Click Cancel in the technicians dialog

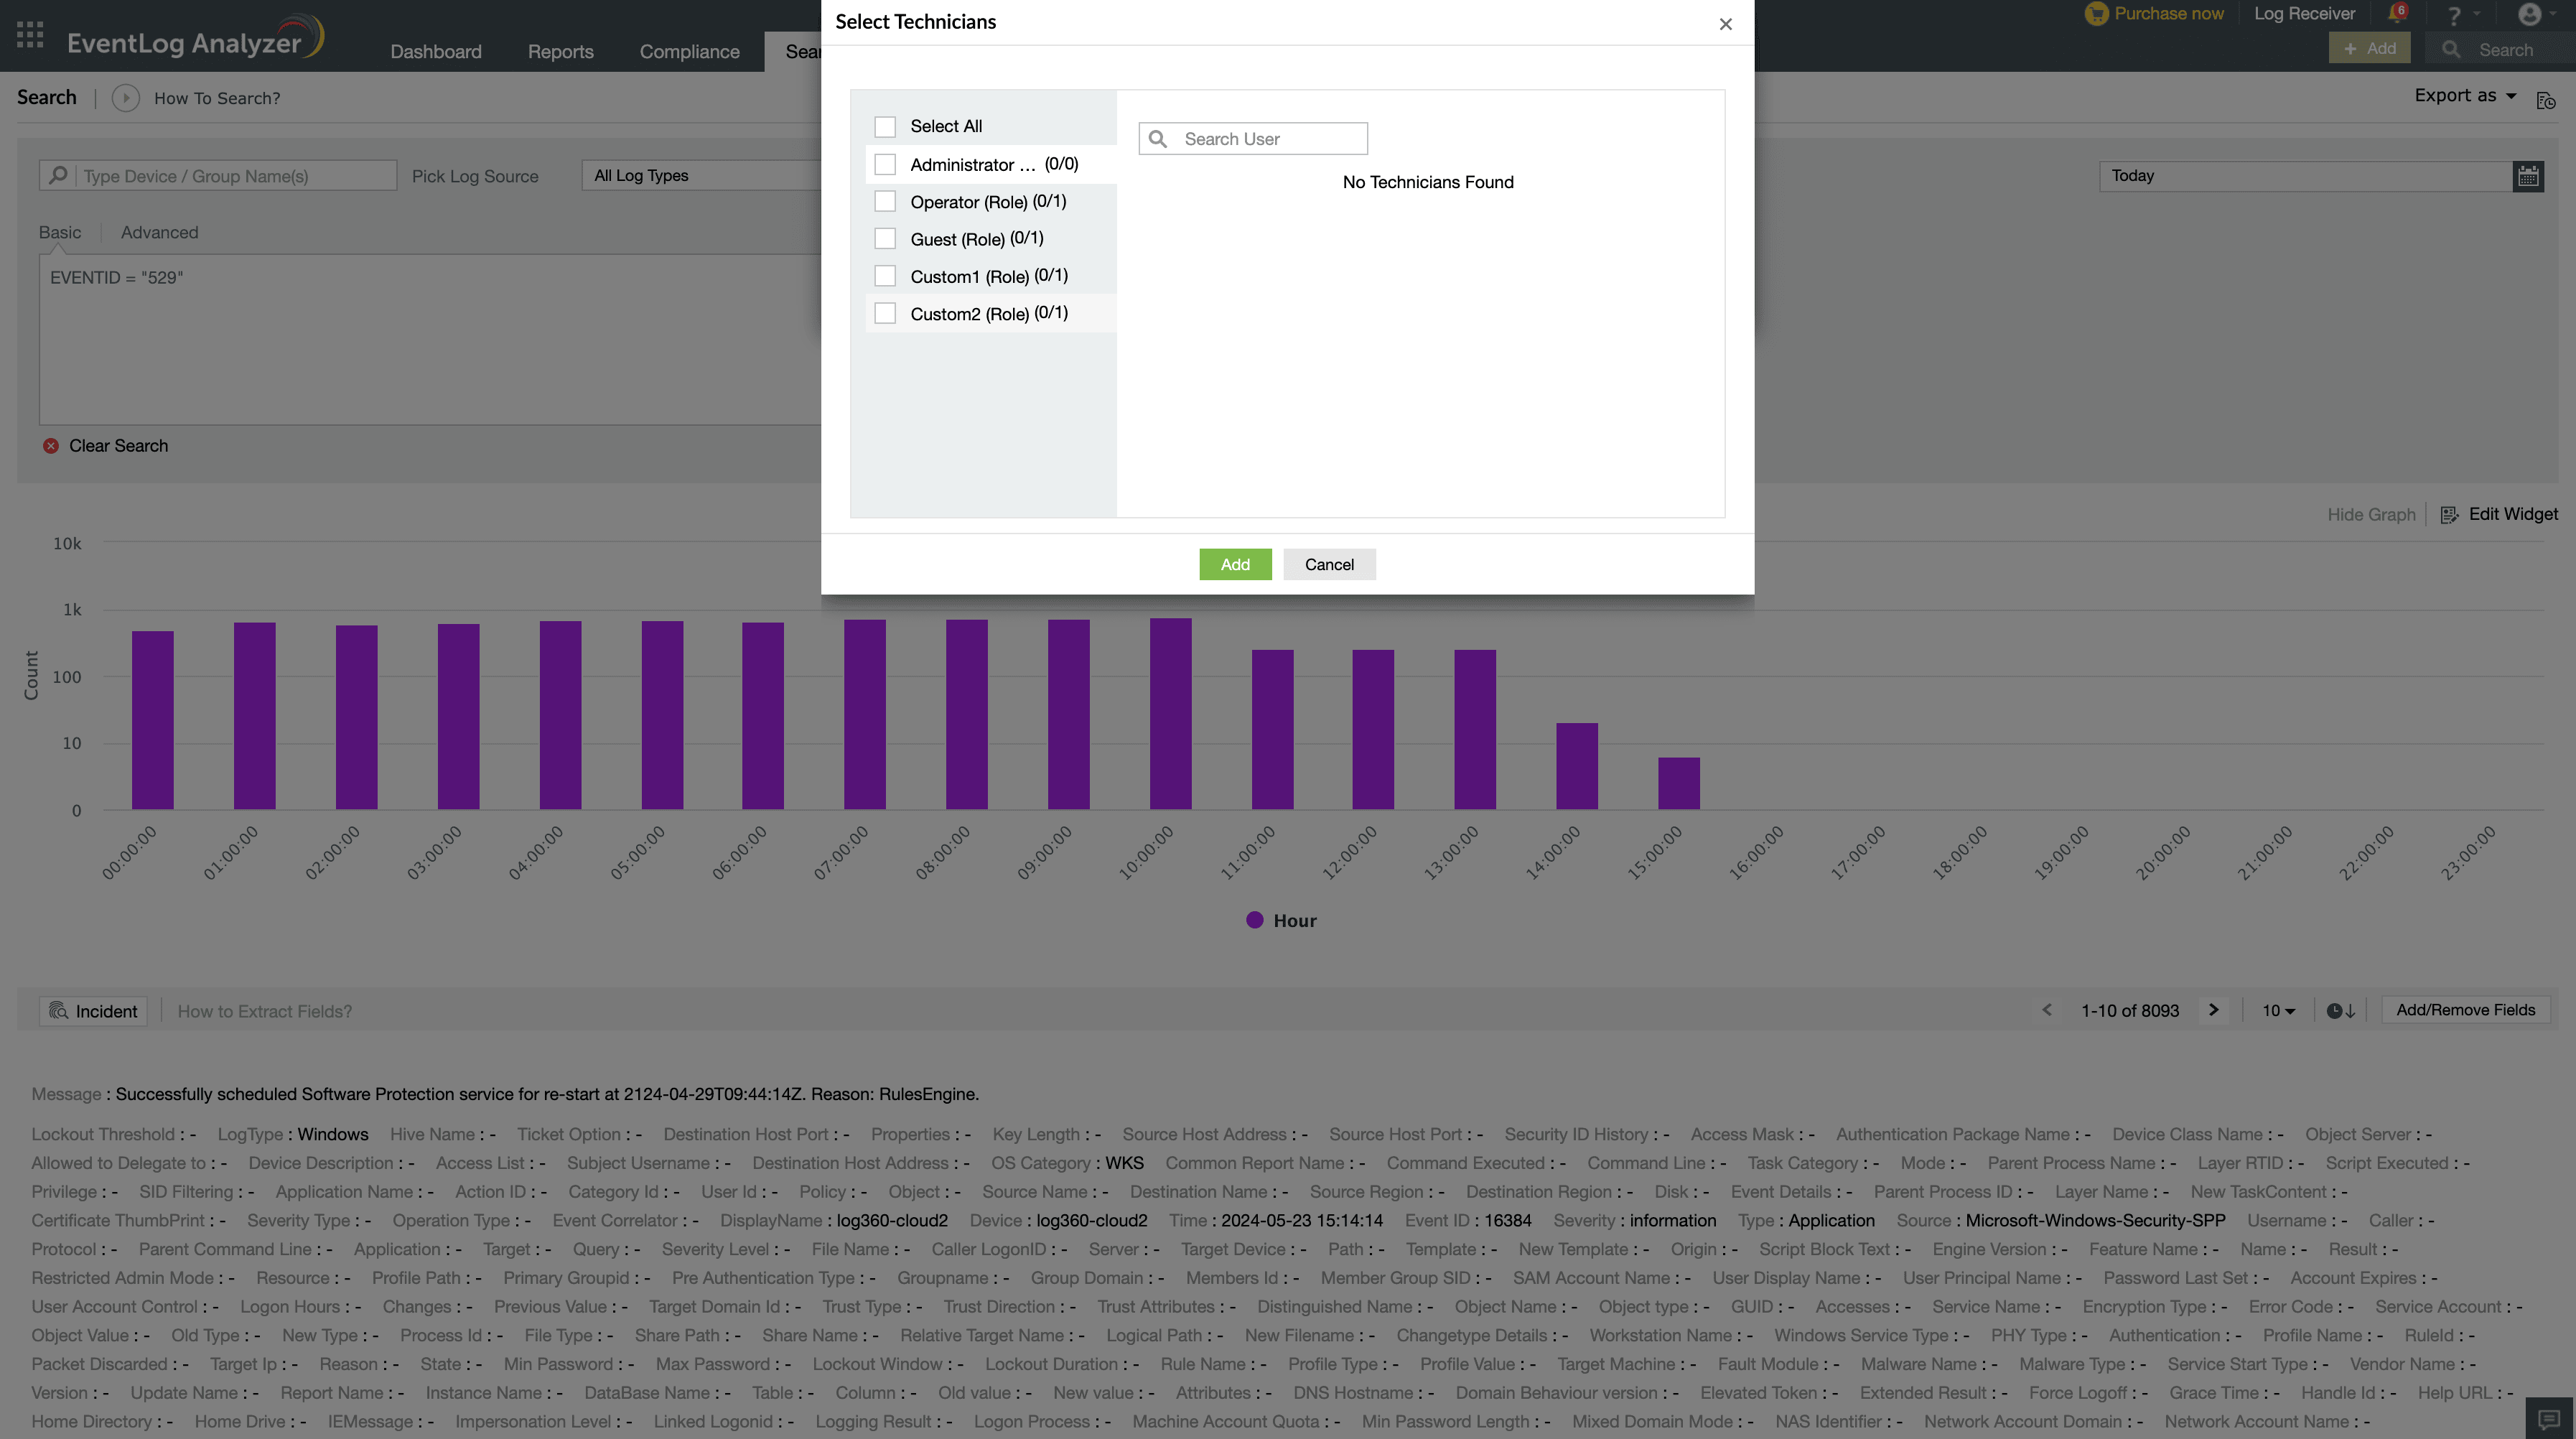(x=1329, y=565)
